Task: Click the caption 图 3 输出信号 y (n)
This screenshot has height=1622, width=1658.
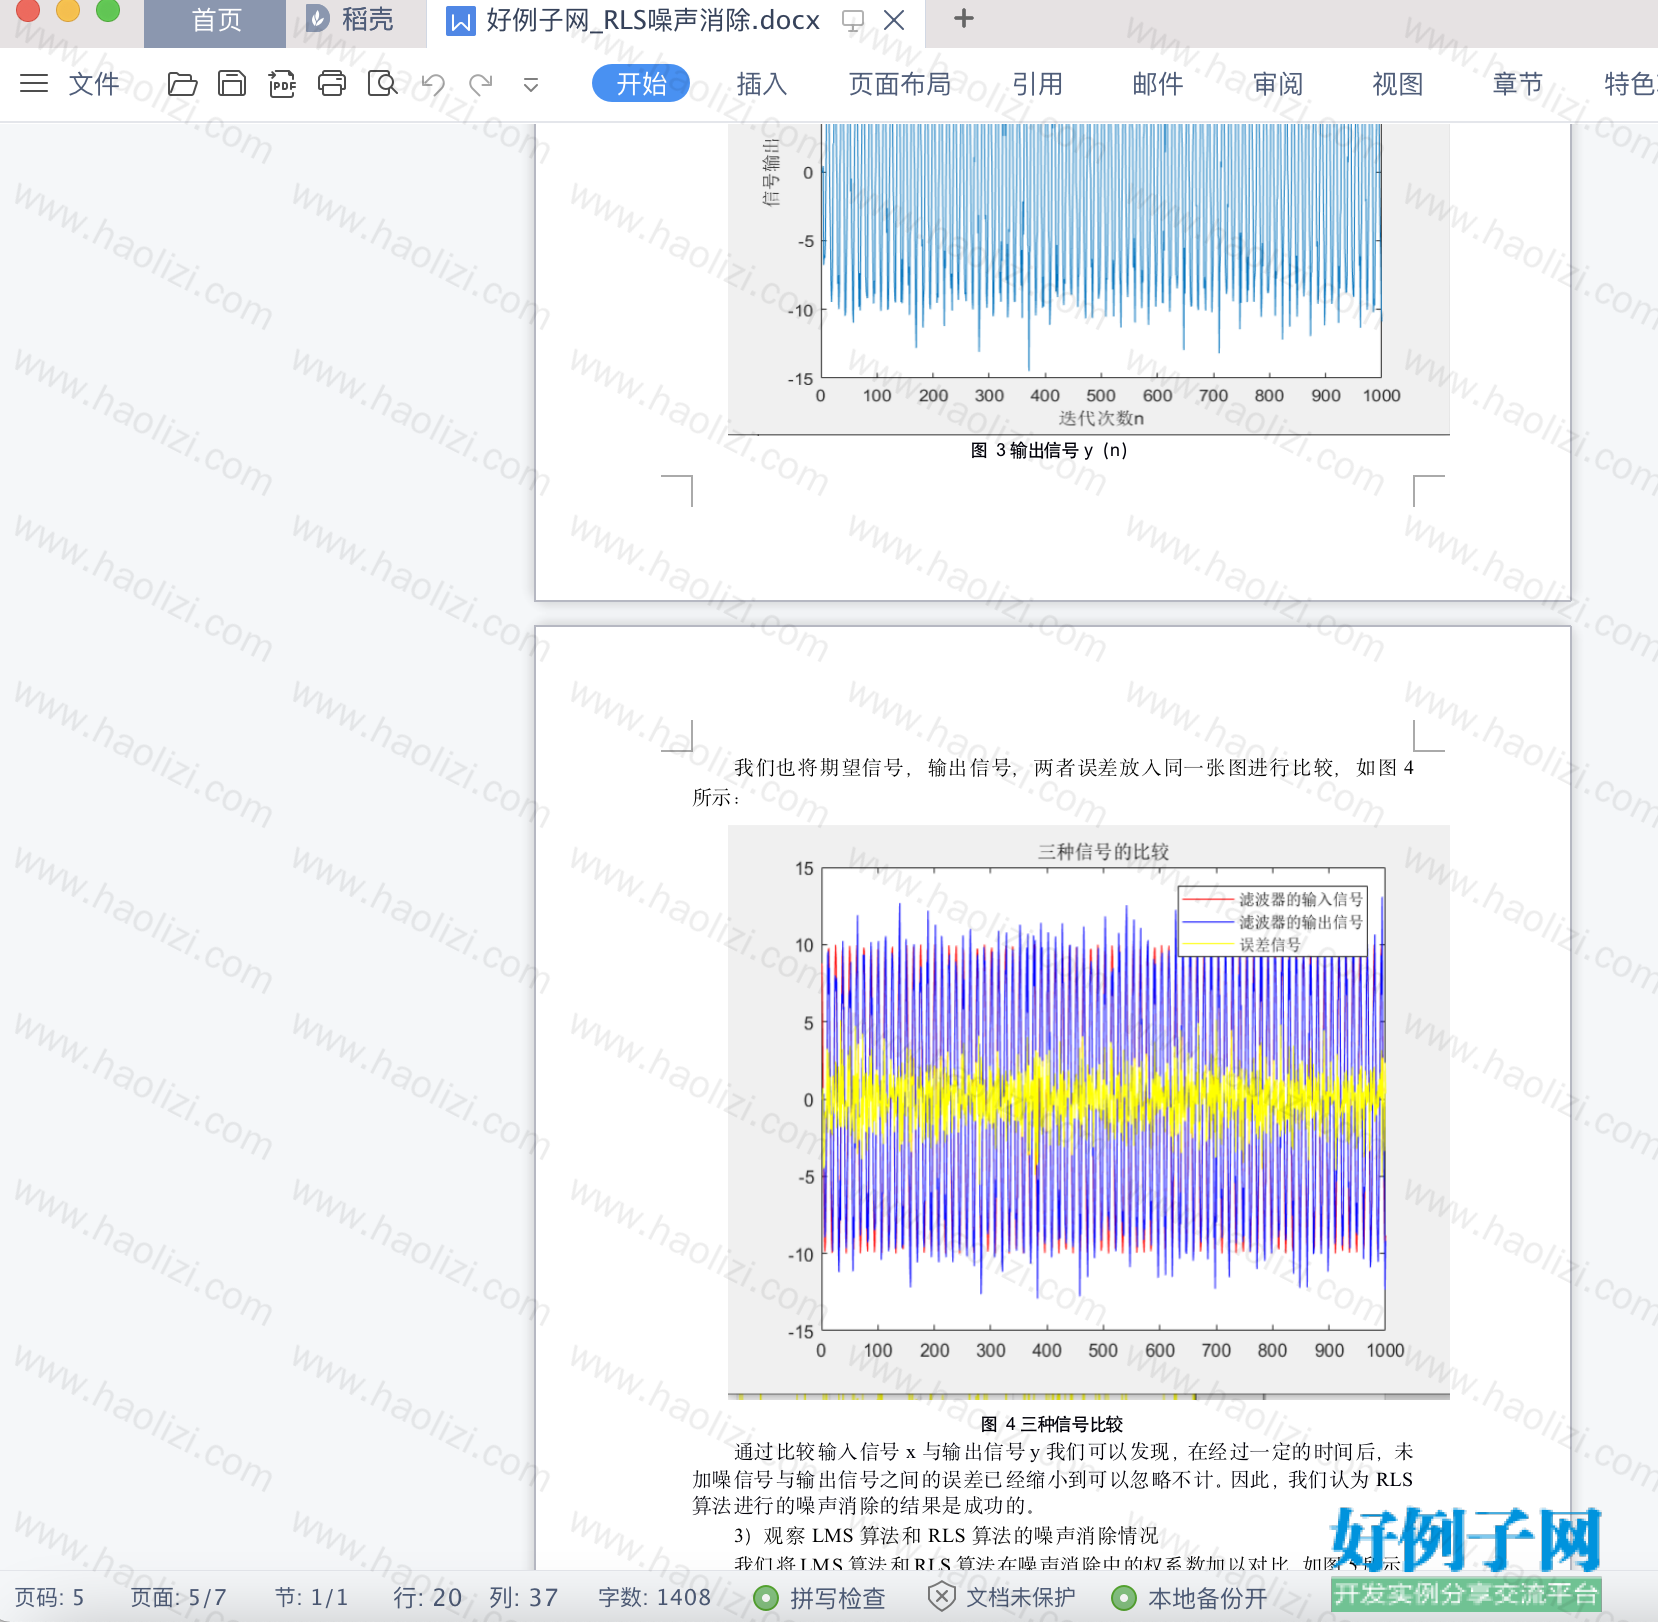Action: (x=1049, y=450)
